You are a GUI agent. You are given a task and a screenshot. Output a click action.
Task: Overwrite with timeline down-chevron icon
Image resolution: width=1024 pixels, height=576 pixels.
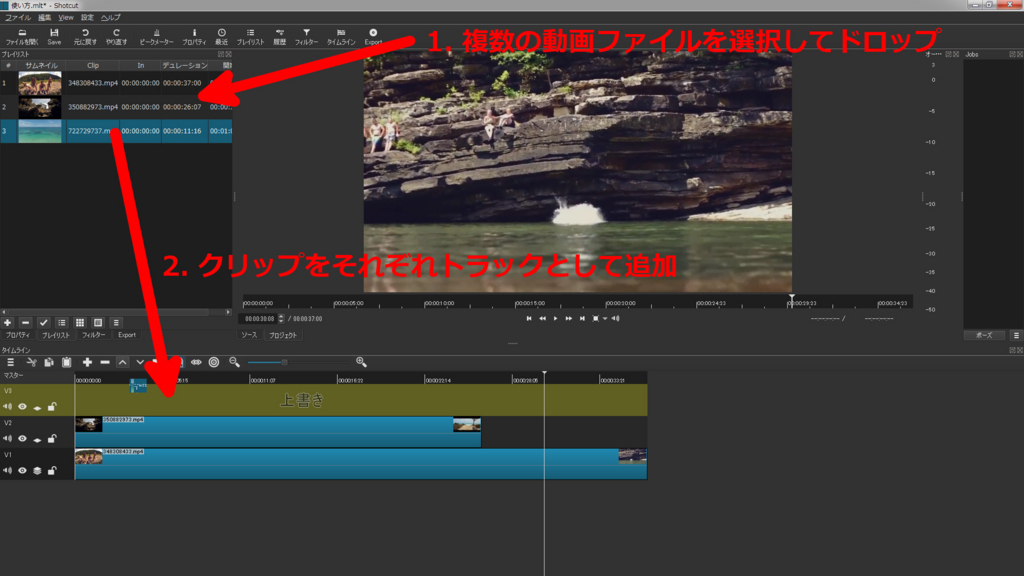140,362
